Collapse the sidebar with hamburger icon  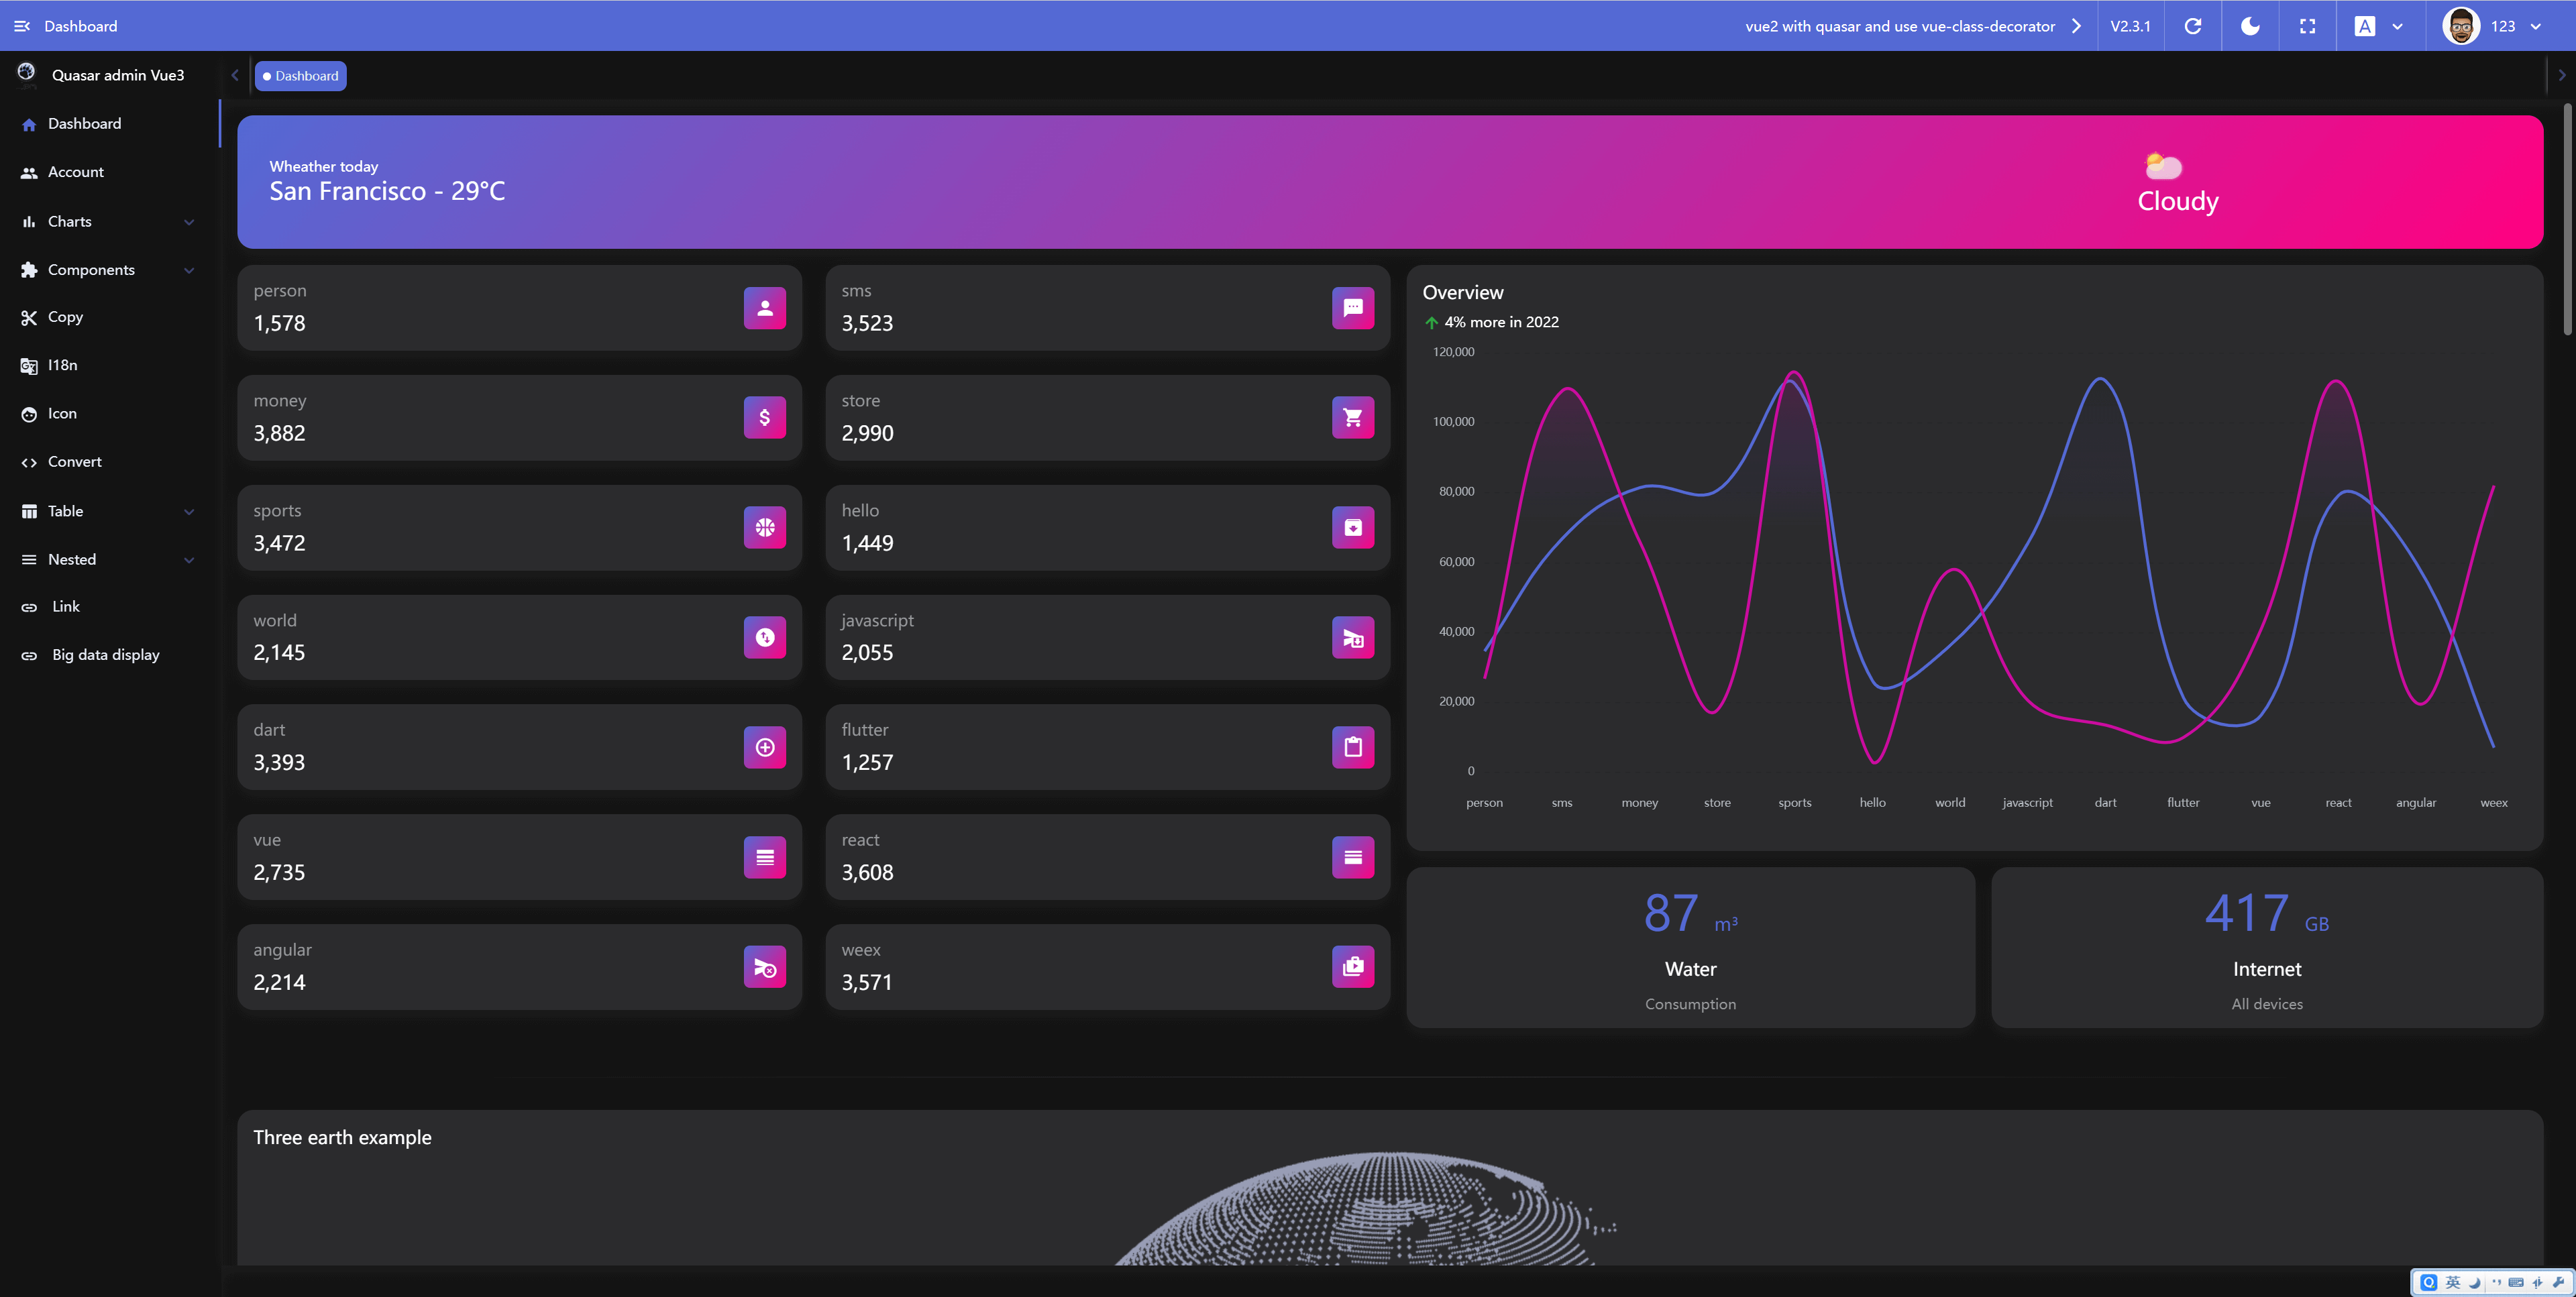pyautogui.click(x=22, y=26)
